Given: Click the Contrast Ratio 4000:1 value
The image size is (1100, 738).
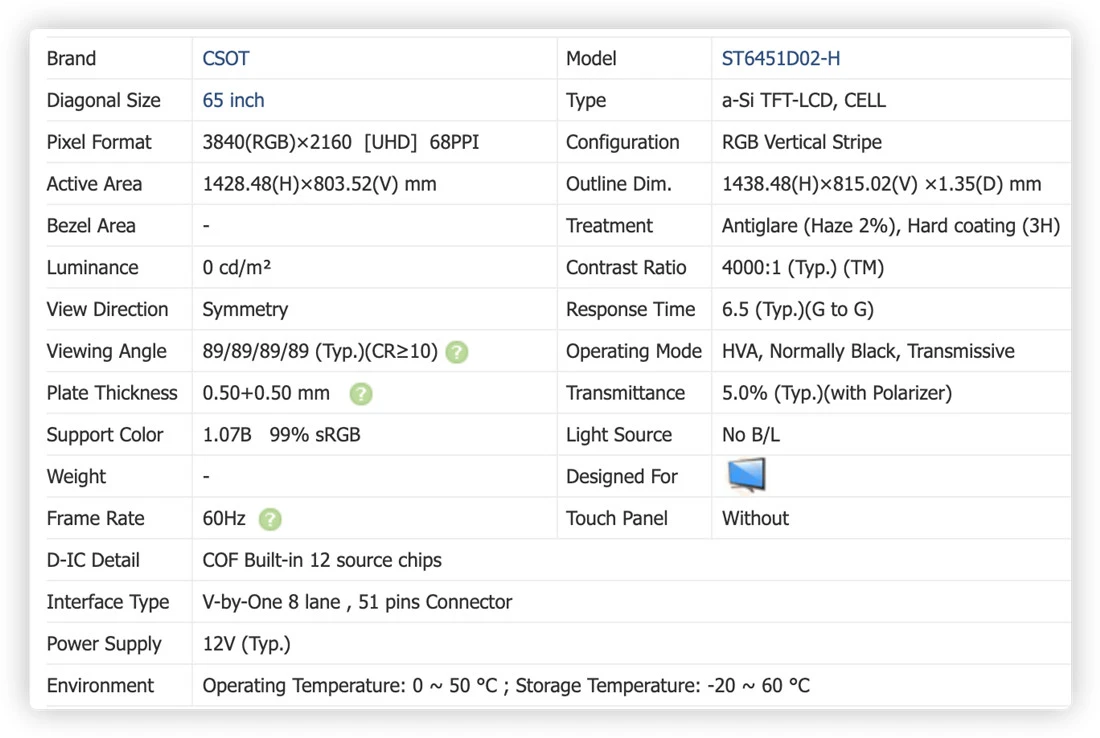Looking at the screenshot, I should click(803, 267).
